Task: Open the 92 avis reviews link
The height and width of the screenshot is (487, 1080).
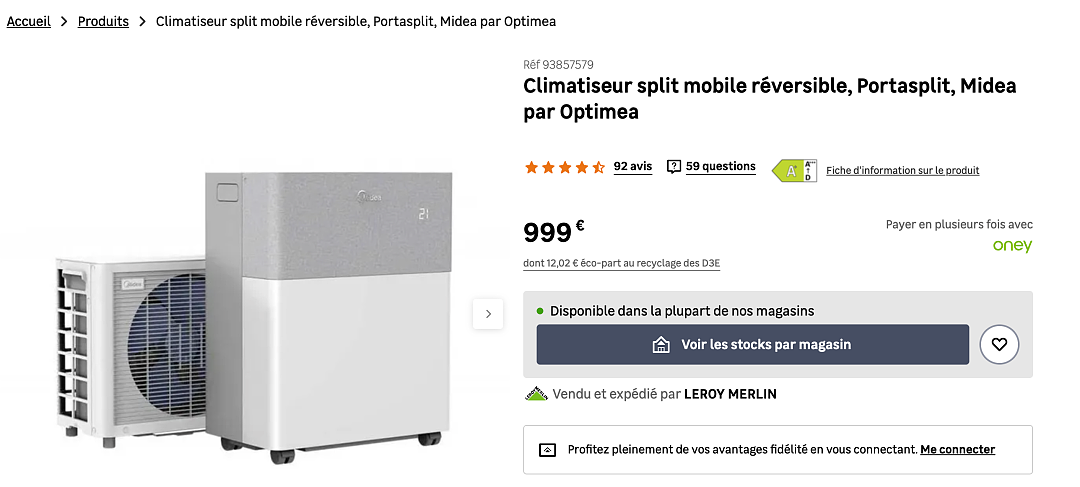Action: [x=633, y=167]
